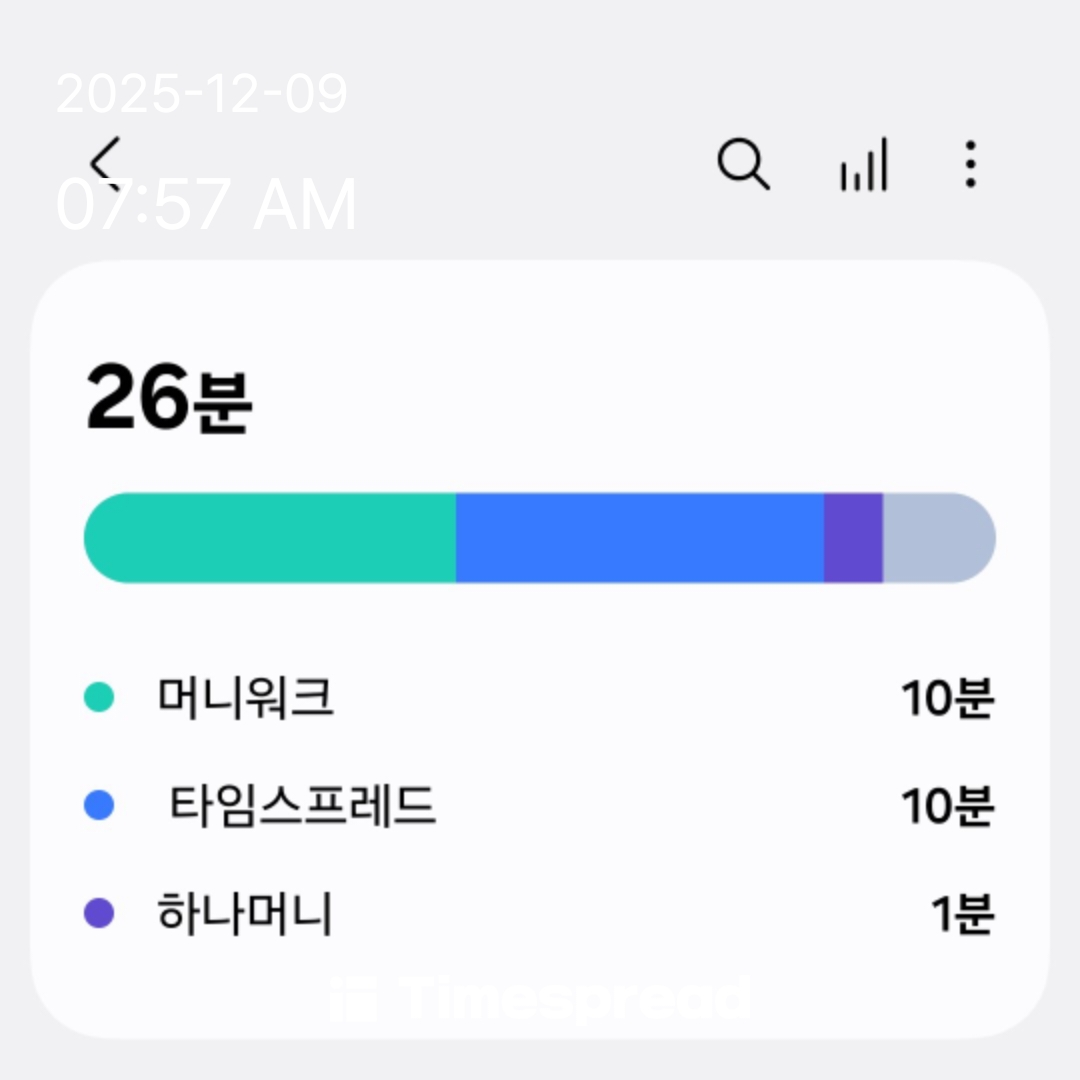This screenshot has height=1080, width=1080.
Task: Tap the purple dot beside 하나머니
Action: coord(99,913)
